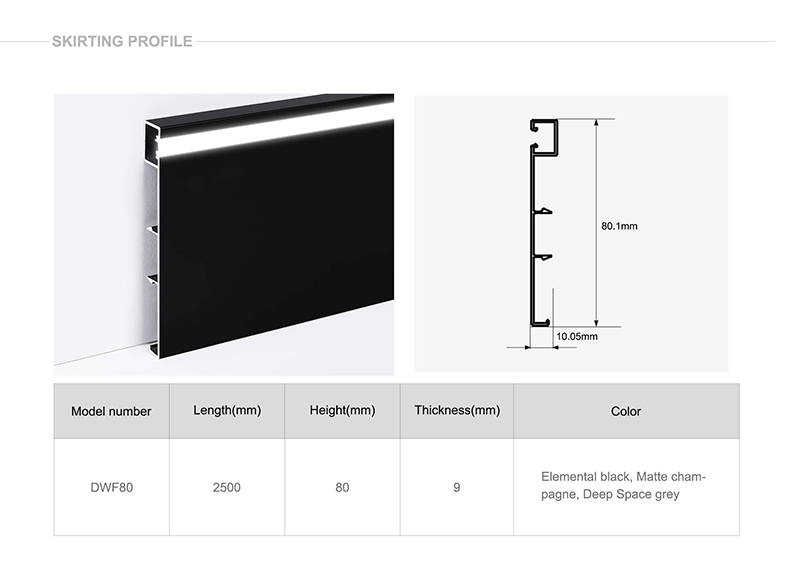Screen dimensions: 800x565
Task: Click the 80 height value cell
Action: pyautogui.click(x=342, y=488)
